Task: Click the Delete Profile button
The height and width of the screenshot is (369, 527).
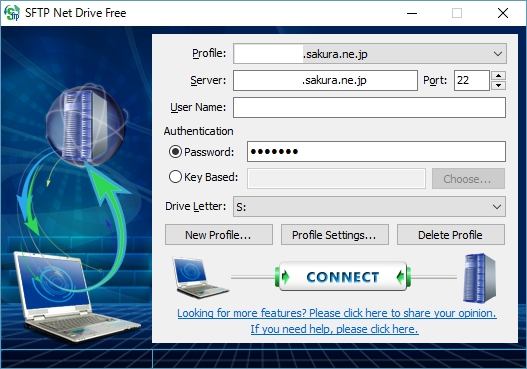Action: point(451,235)
